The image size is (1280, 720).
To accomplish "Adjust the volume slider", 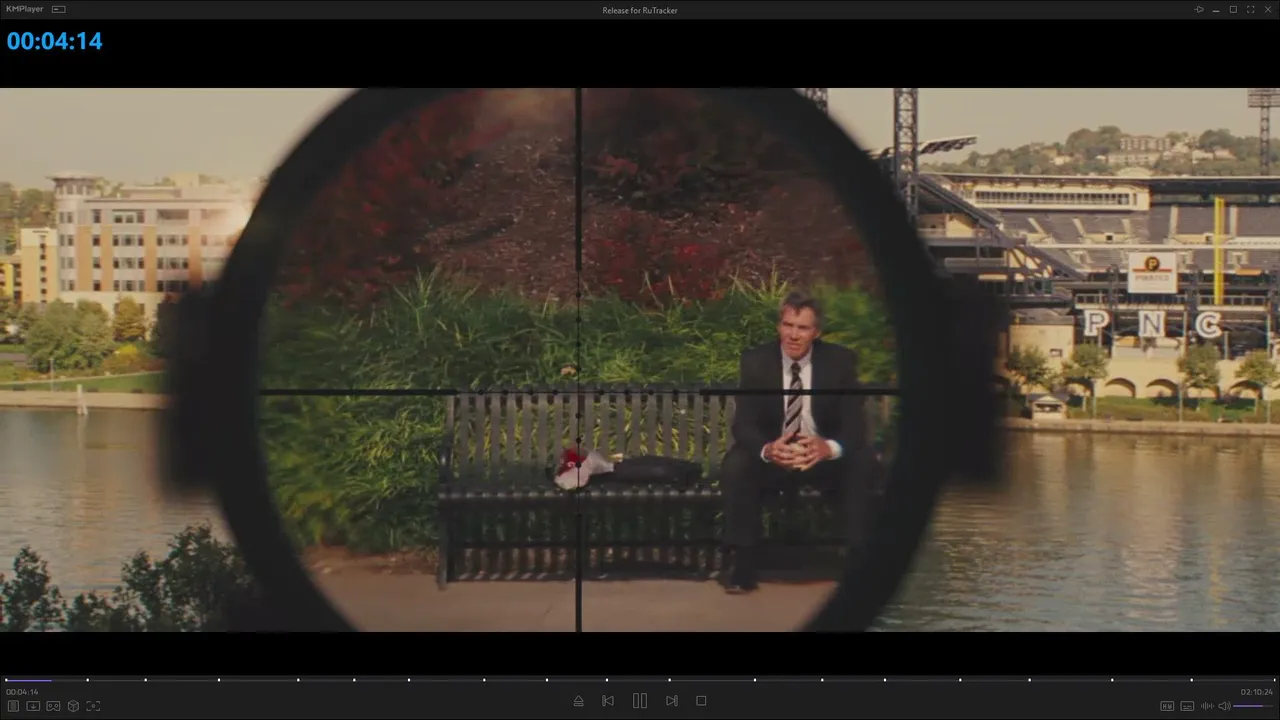I will (x=1253, y=706).
